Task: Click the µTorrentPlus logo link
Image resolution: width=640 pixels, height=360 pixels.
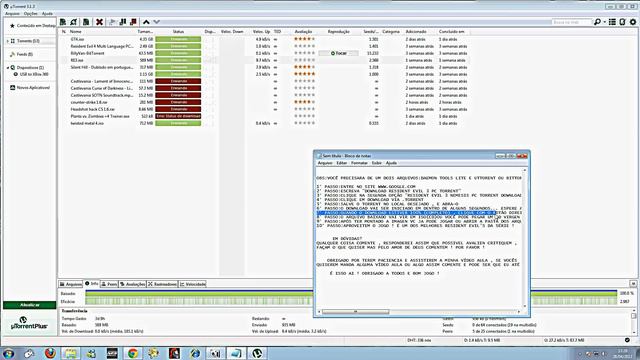Action: coord(29,323)
